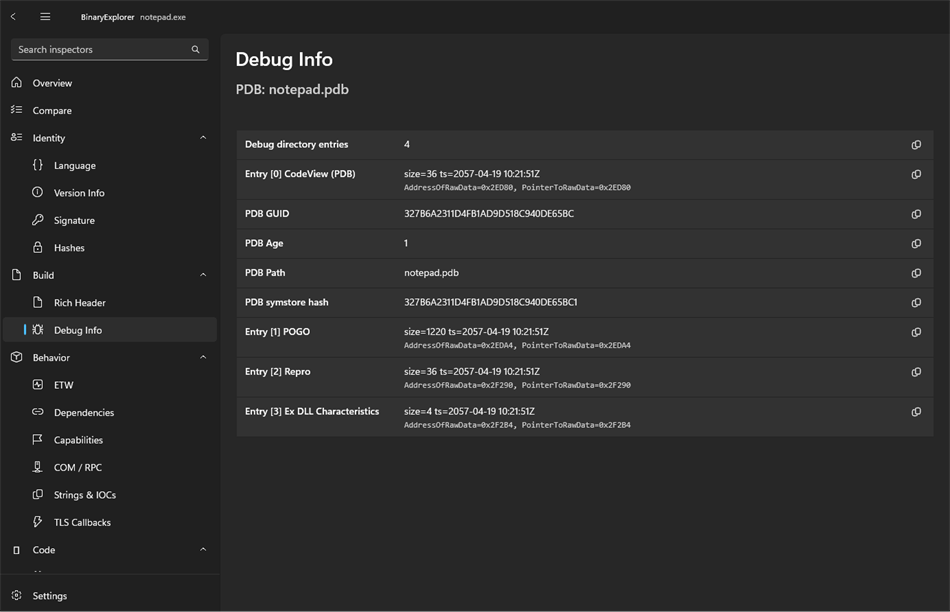The image size is (950, 612).
Task: Click the TLS Callbacks lightning icon
Action: pyautogui.click(x=38, y=522)
